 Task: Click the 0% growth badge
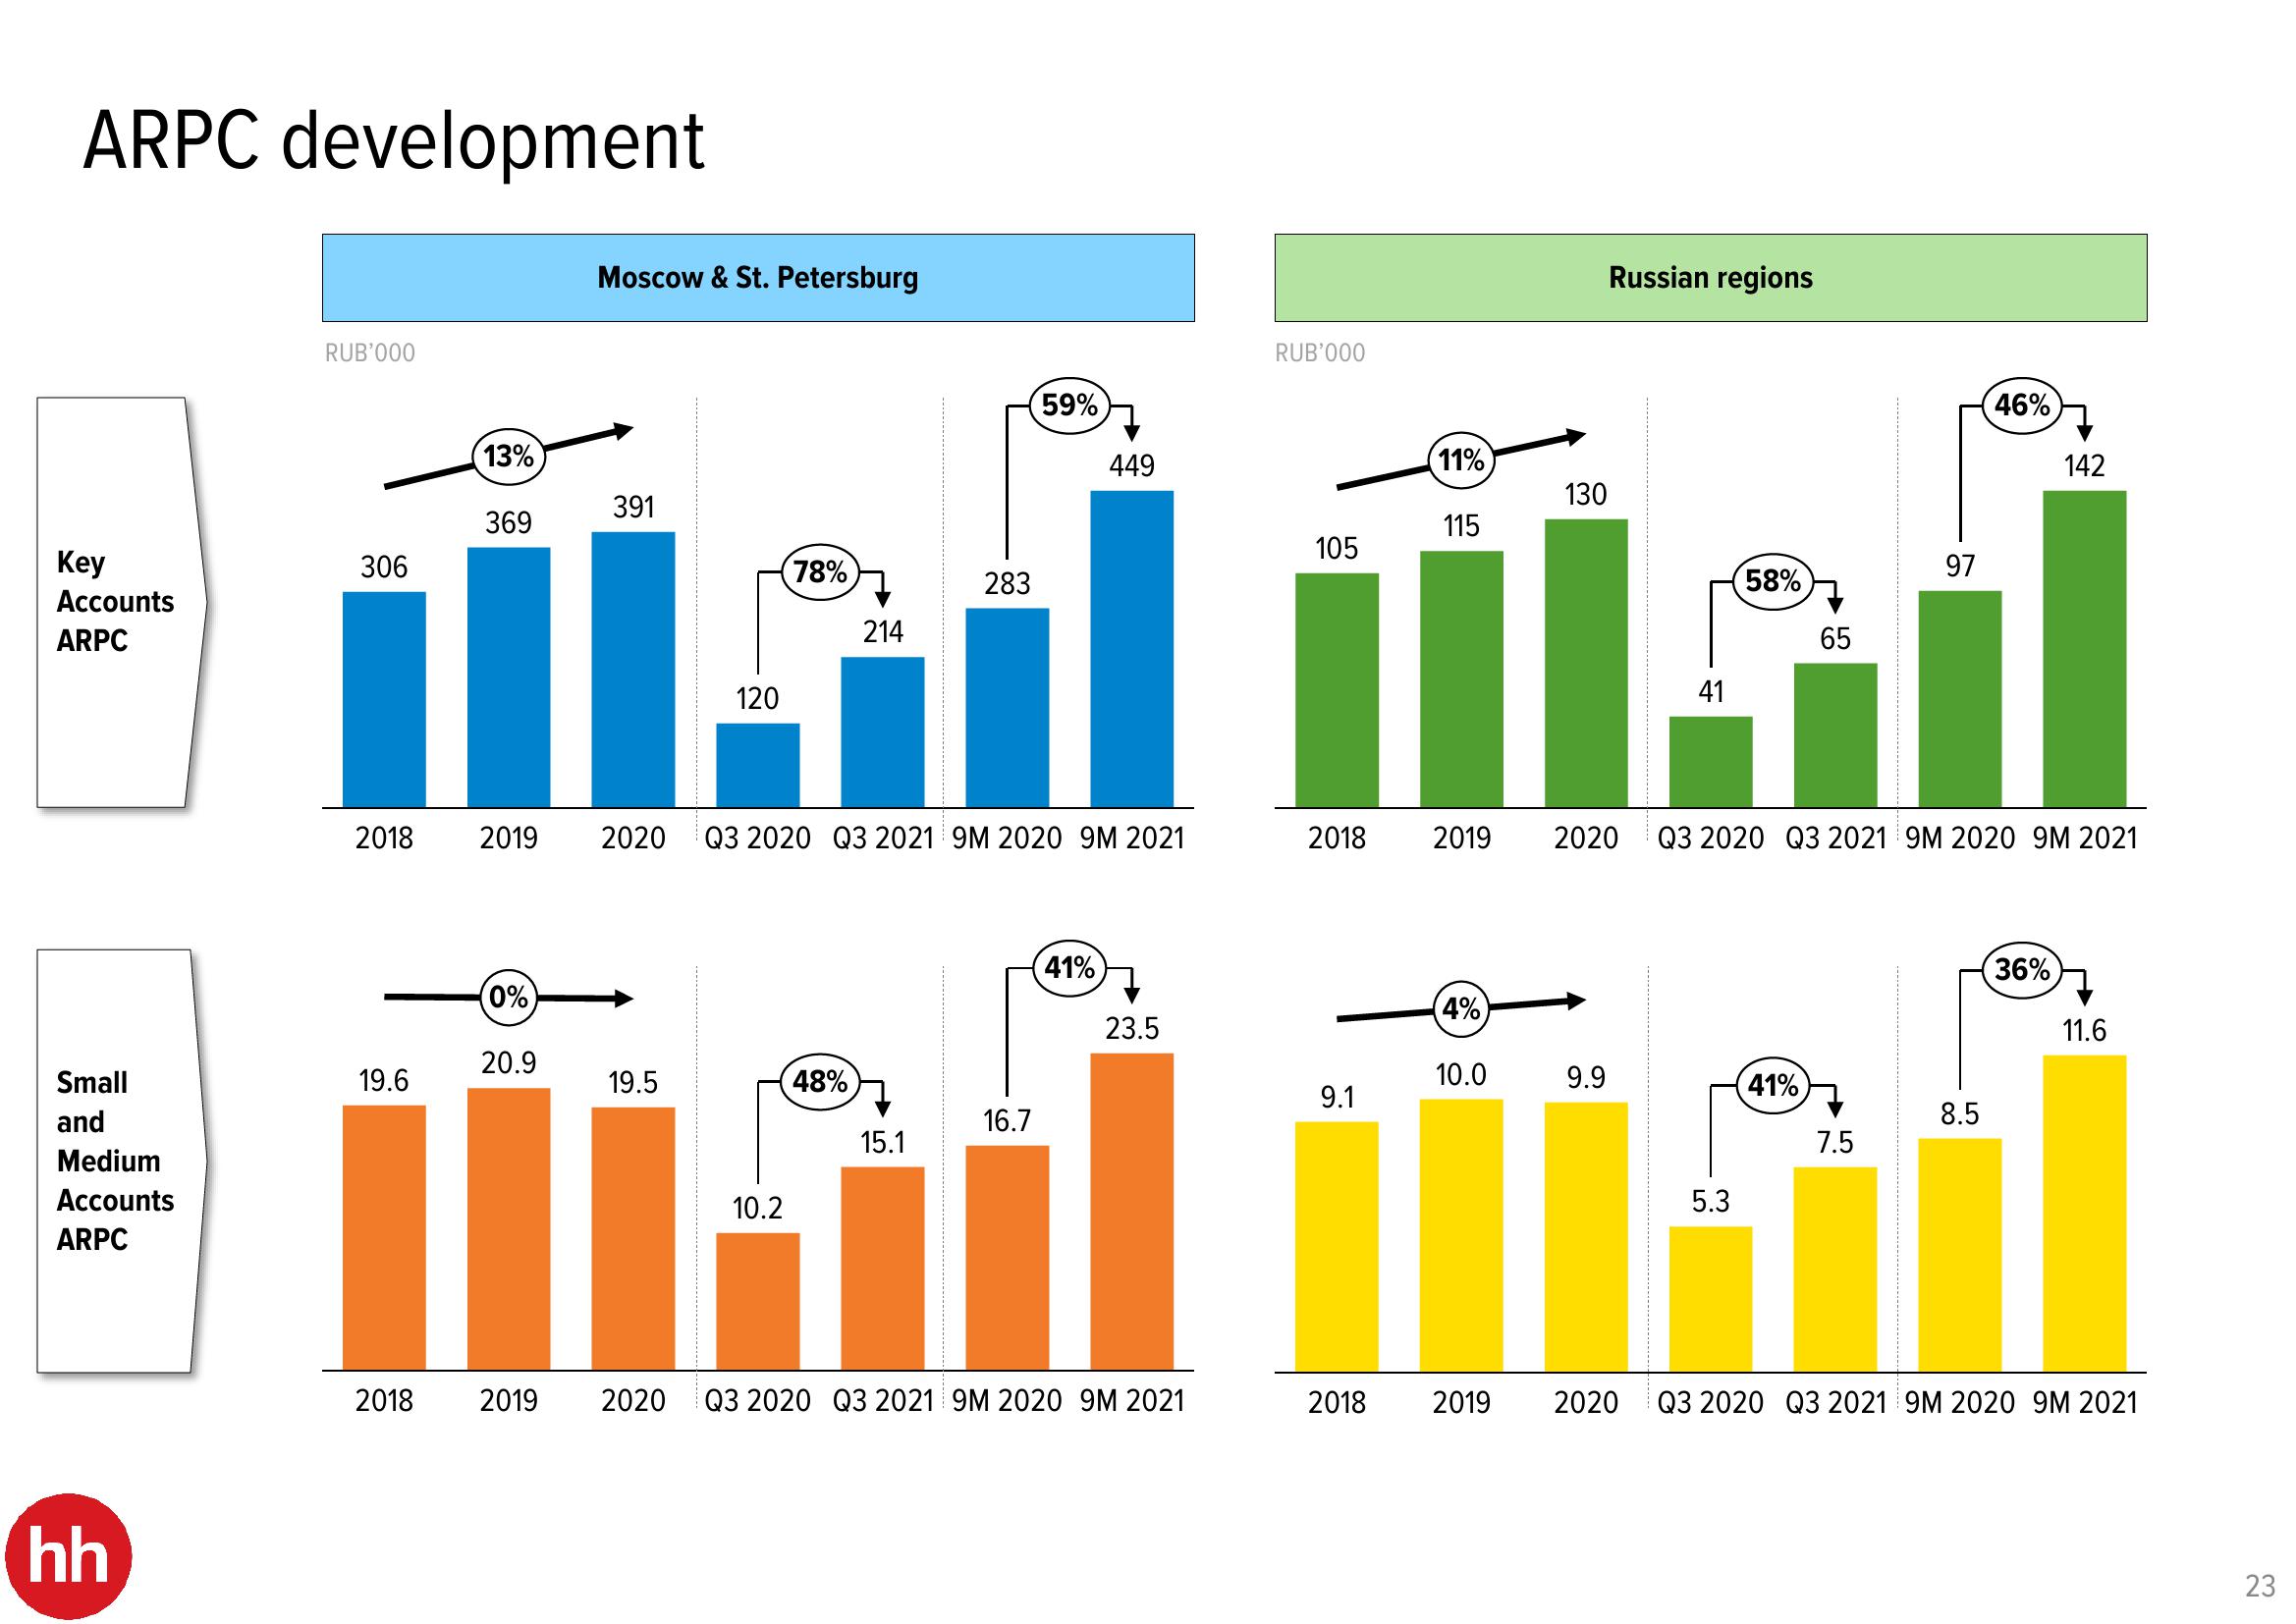coord(508,997)
